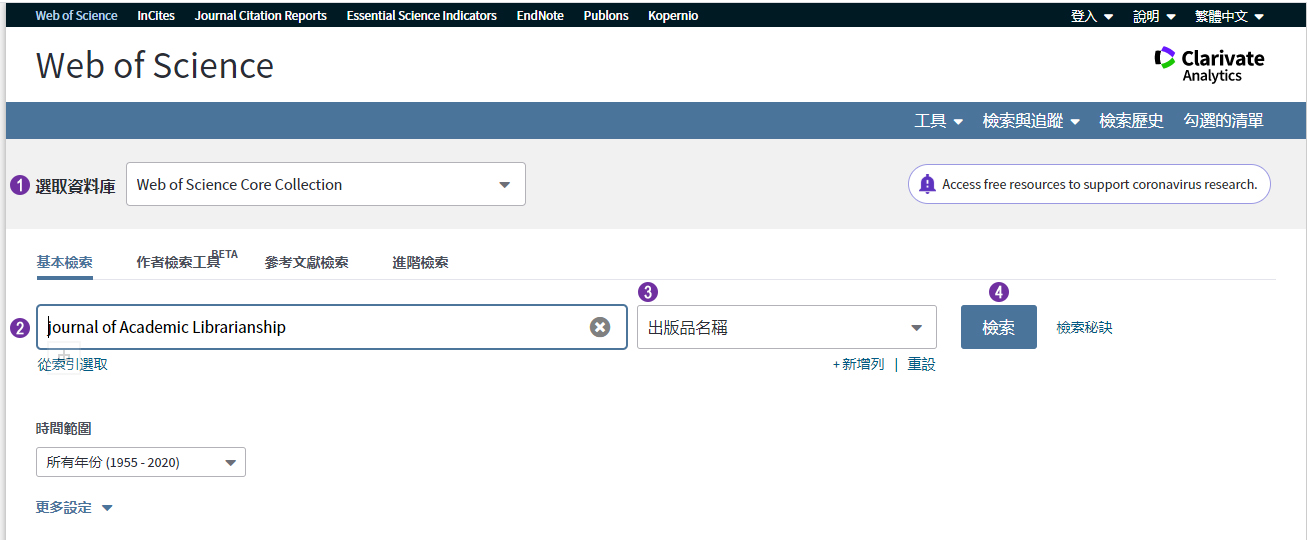This screenshot has height=540, width=1307.
Task: Open Publons from the top bar
Action: tap(606, 15)
